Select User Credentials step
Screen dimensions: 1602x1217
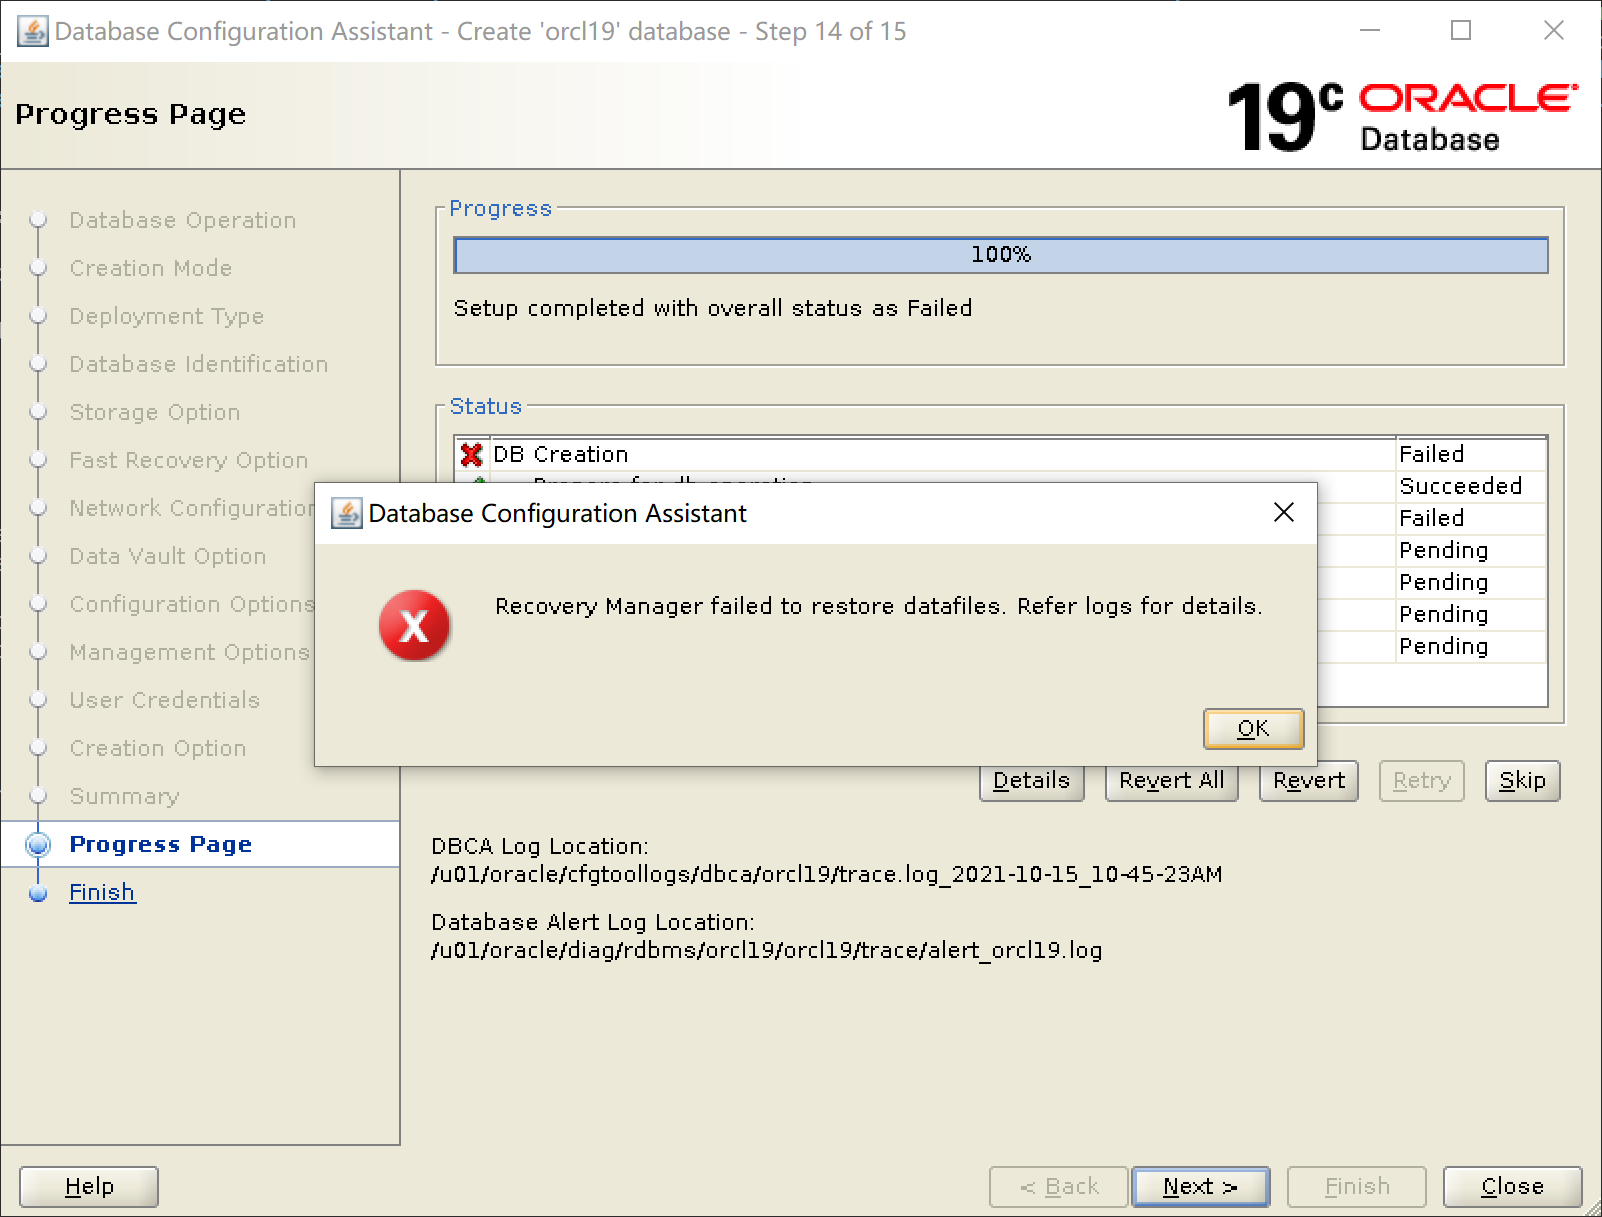[x=165, y=700]
